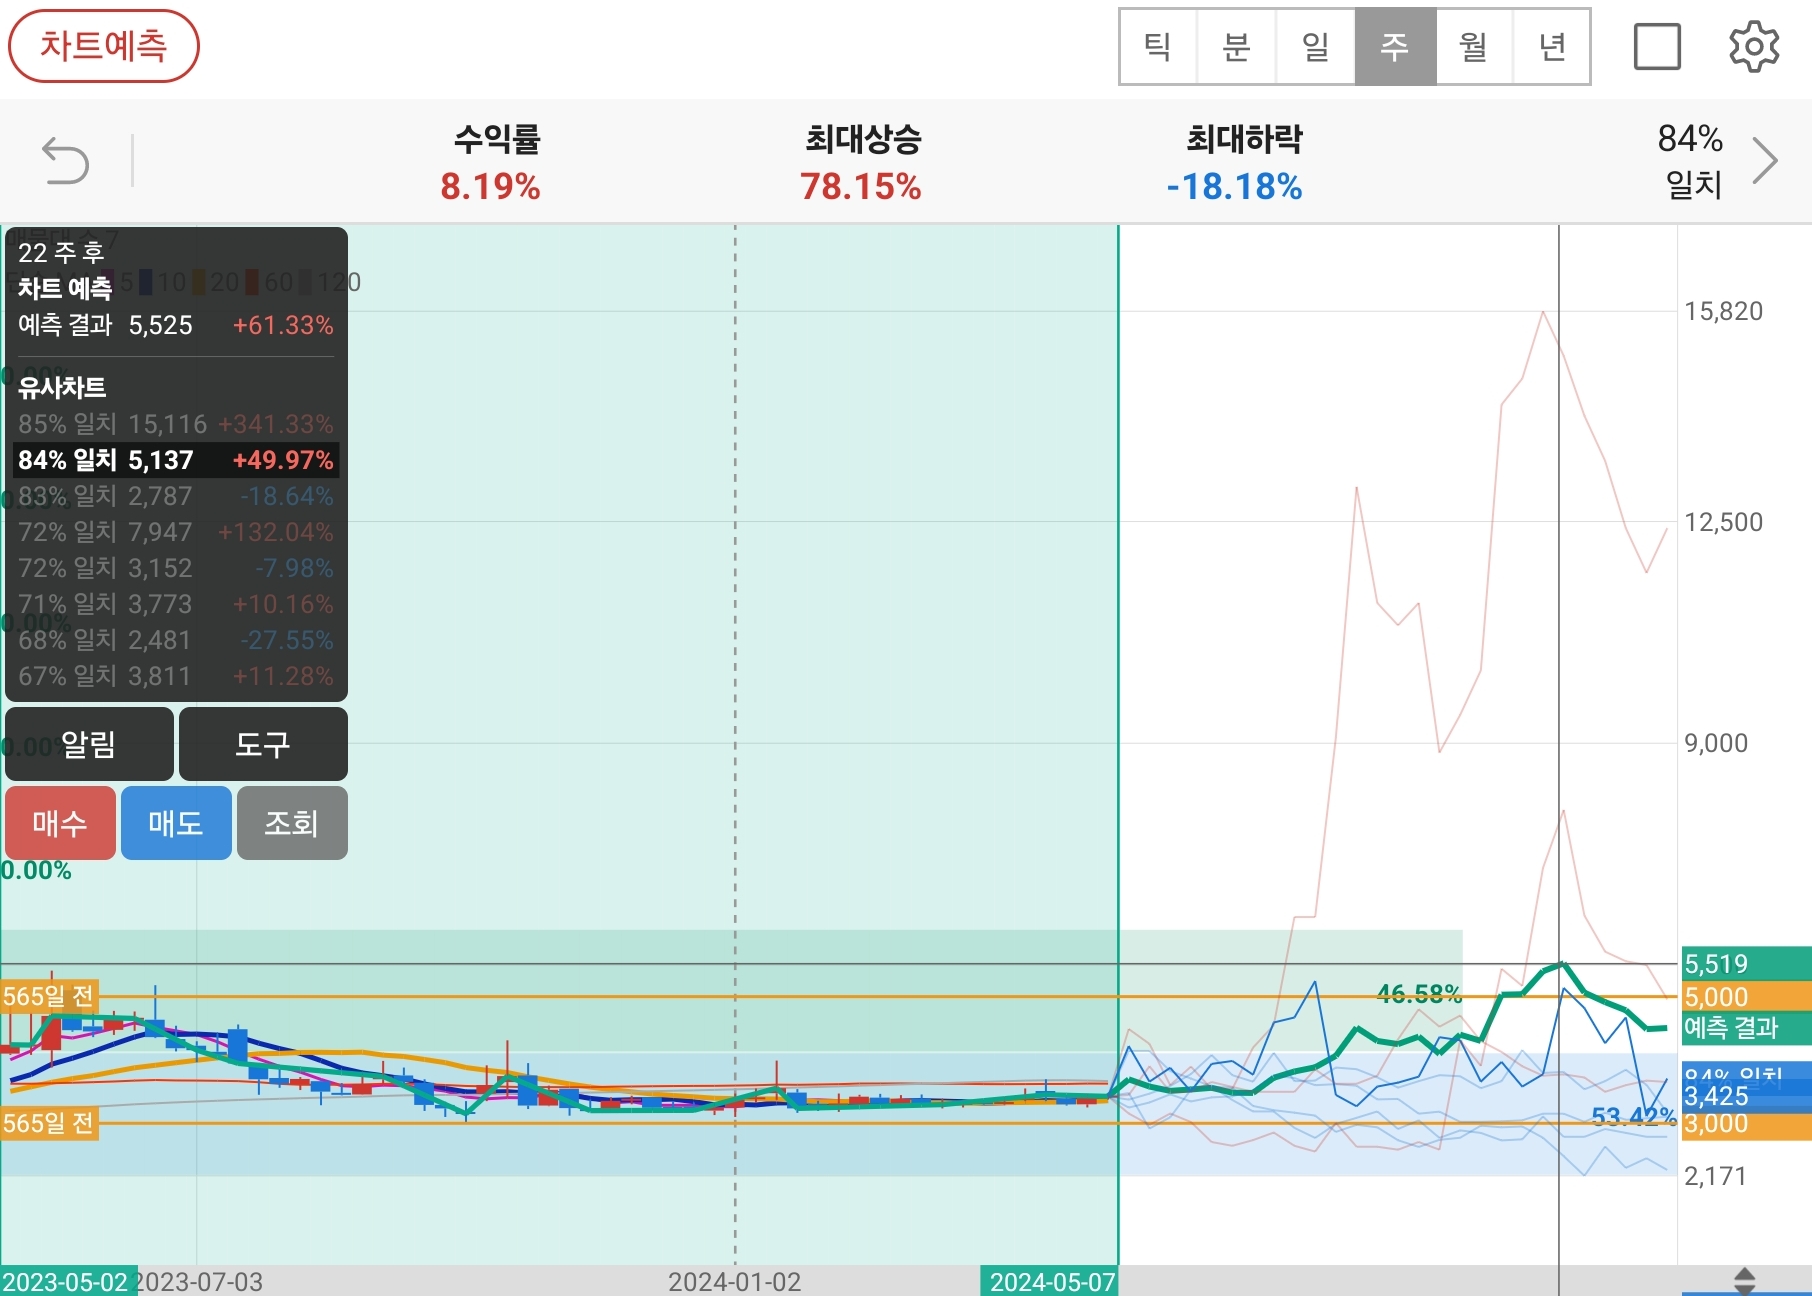
Task: Tap the fullscreen square icon
Action: tap(1657, 47)
